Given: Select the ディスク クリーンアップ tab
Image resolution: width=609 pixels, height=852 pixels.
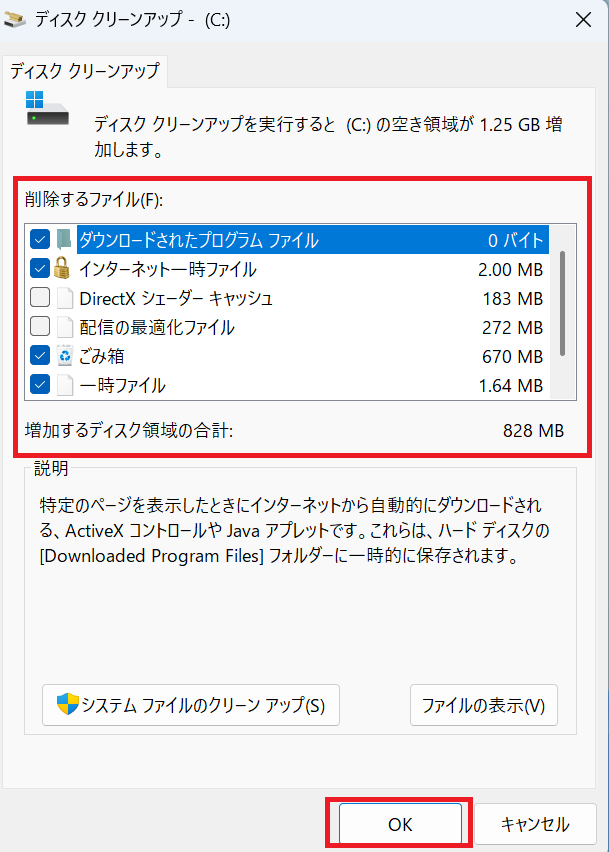Looking at the screenshot, I should click(84, 71).
